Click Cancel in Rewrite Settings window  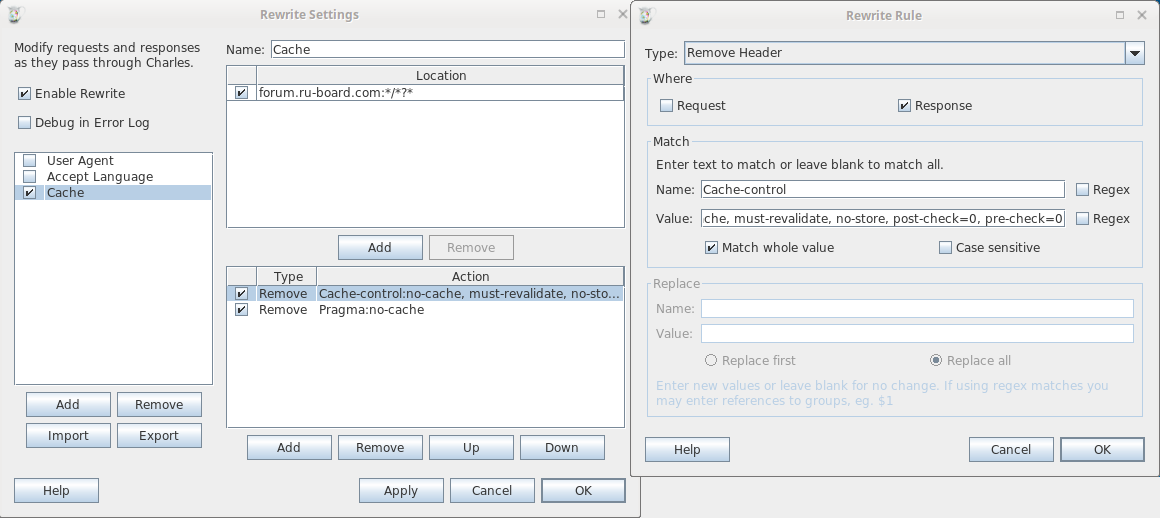tap(492, 491)
